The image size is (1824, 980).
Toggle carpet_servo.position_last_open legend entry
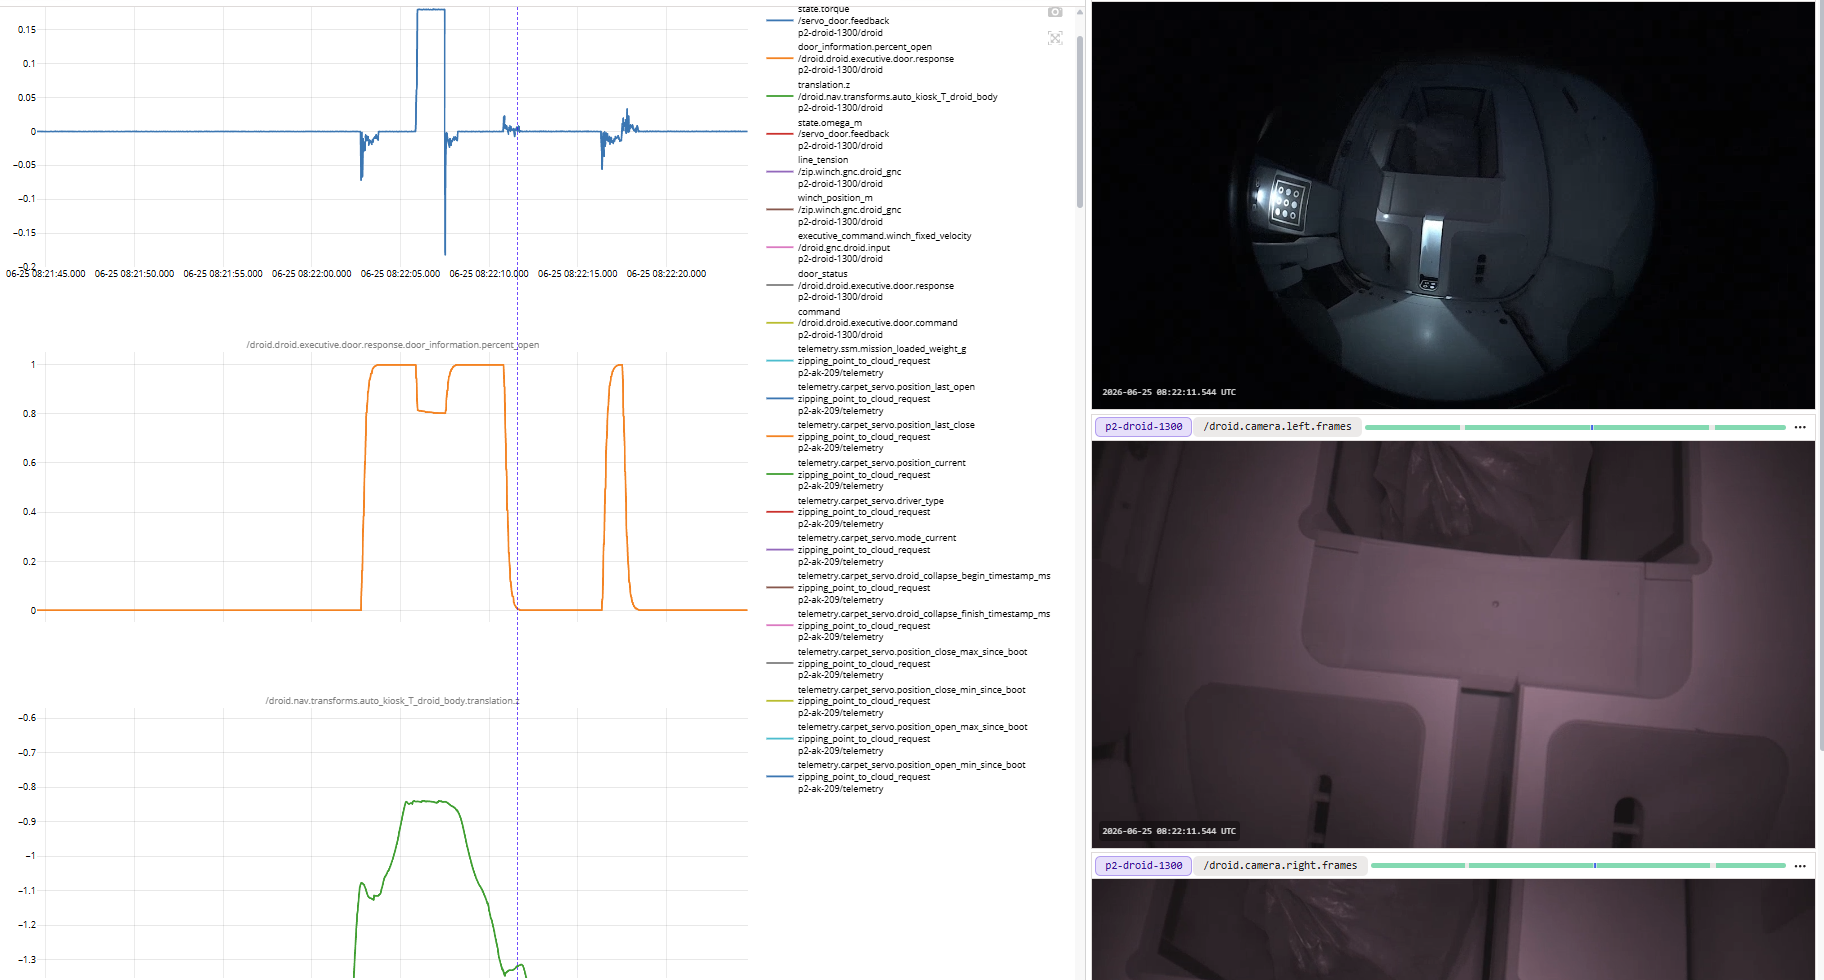[x=870, y=399]
